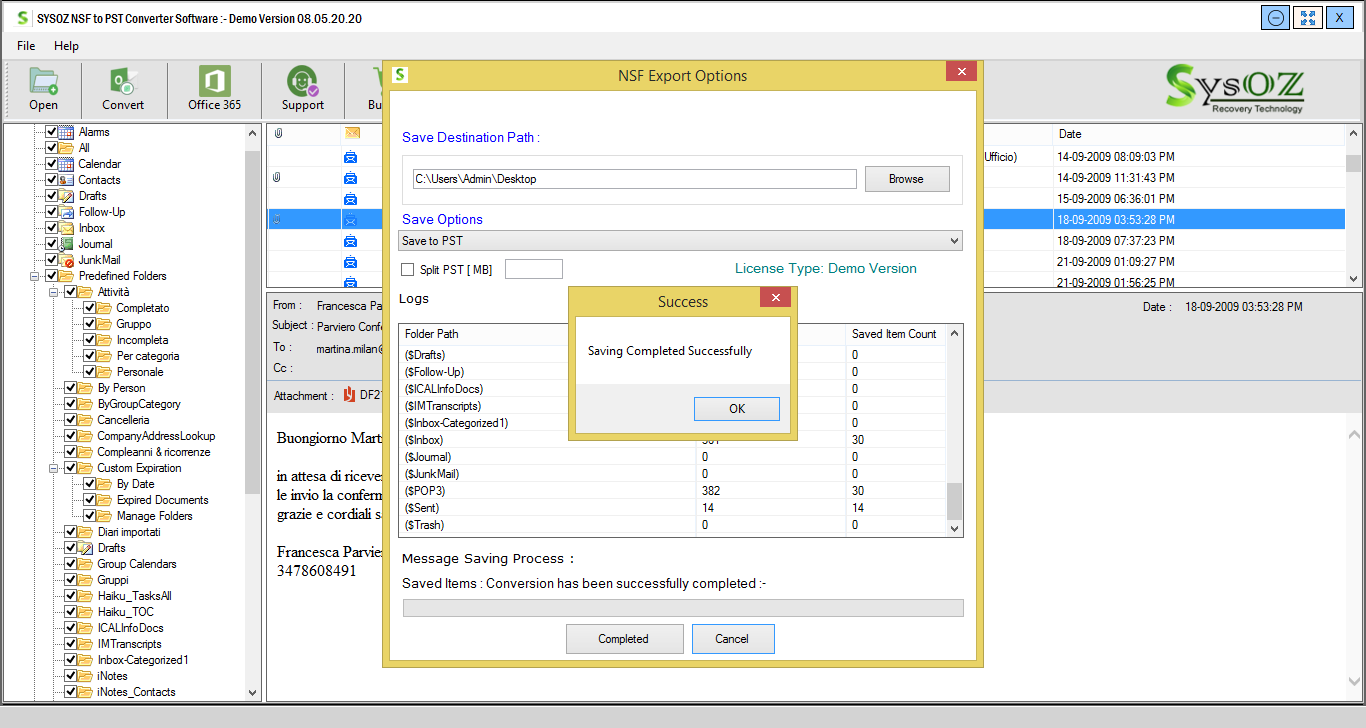Click the Open toolbar icon
The width and height of the screenshot is (1366, 728).
[43, 82]
